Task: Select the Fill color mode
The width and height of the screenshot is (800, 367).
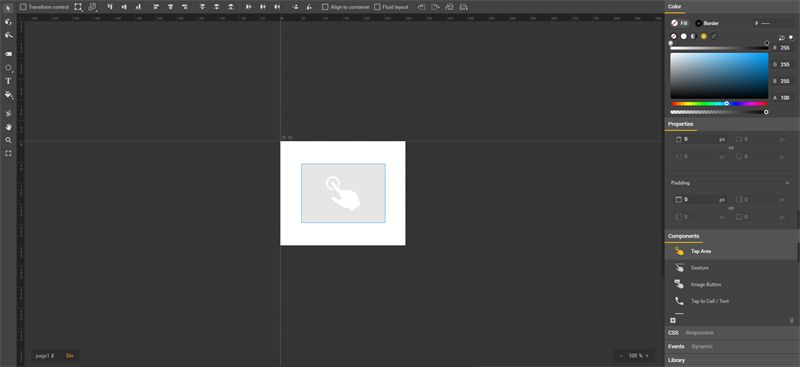Action: (679, 23)
